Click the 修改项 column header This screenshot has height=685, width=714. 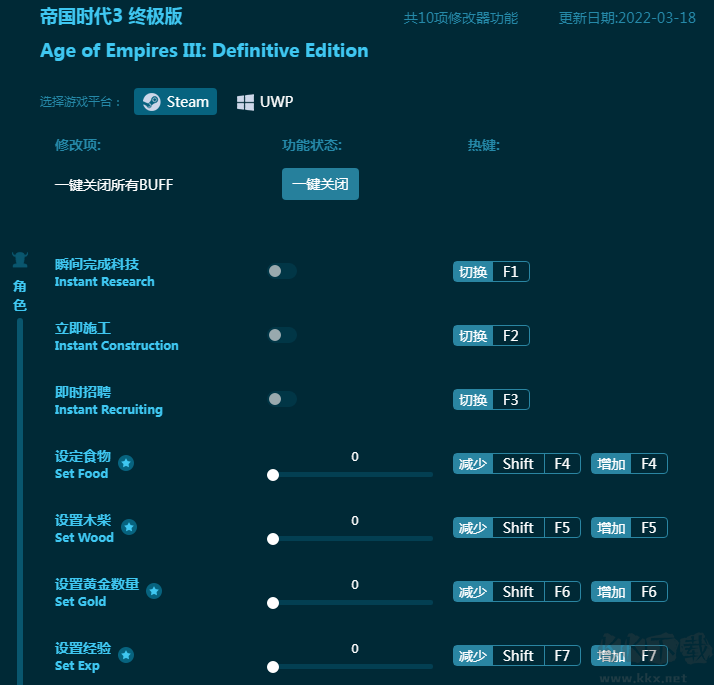tap(77, 145)
